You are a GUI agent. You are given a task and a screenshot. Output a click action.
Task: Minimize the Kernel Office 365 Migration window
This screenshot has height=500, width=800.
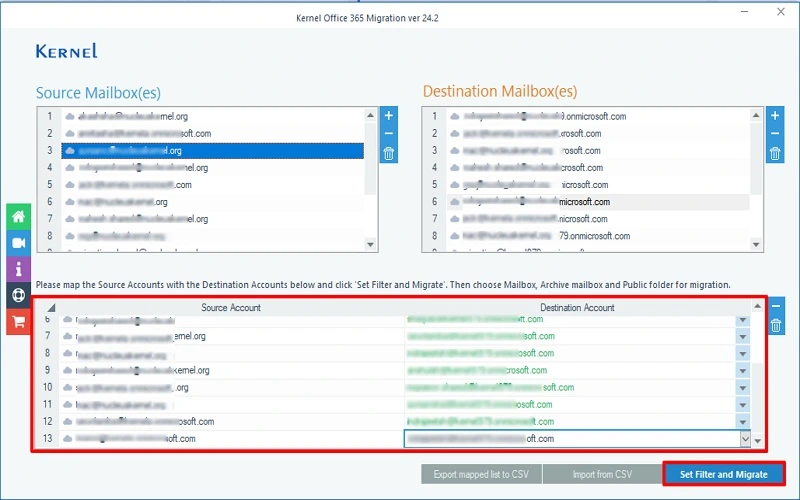744,11
